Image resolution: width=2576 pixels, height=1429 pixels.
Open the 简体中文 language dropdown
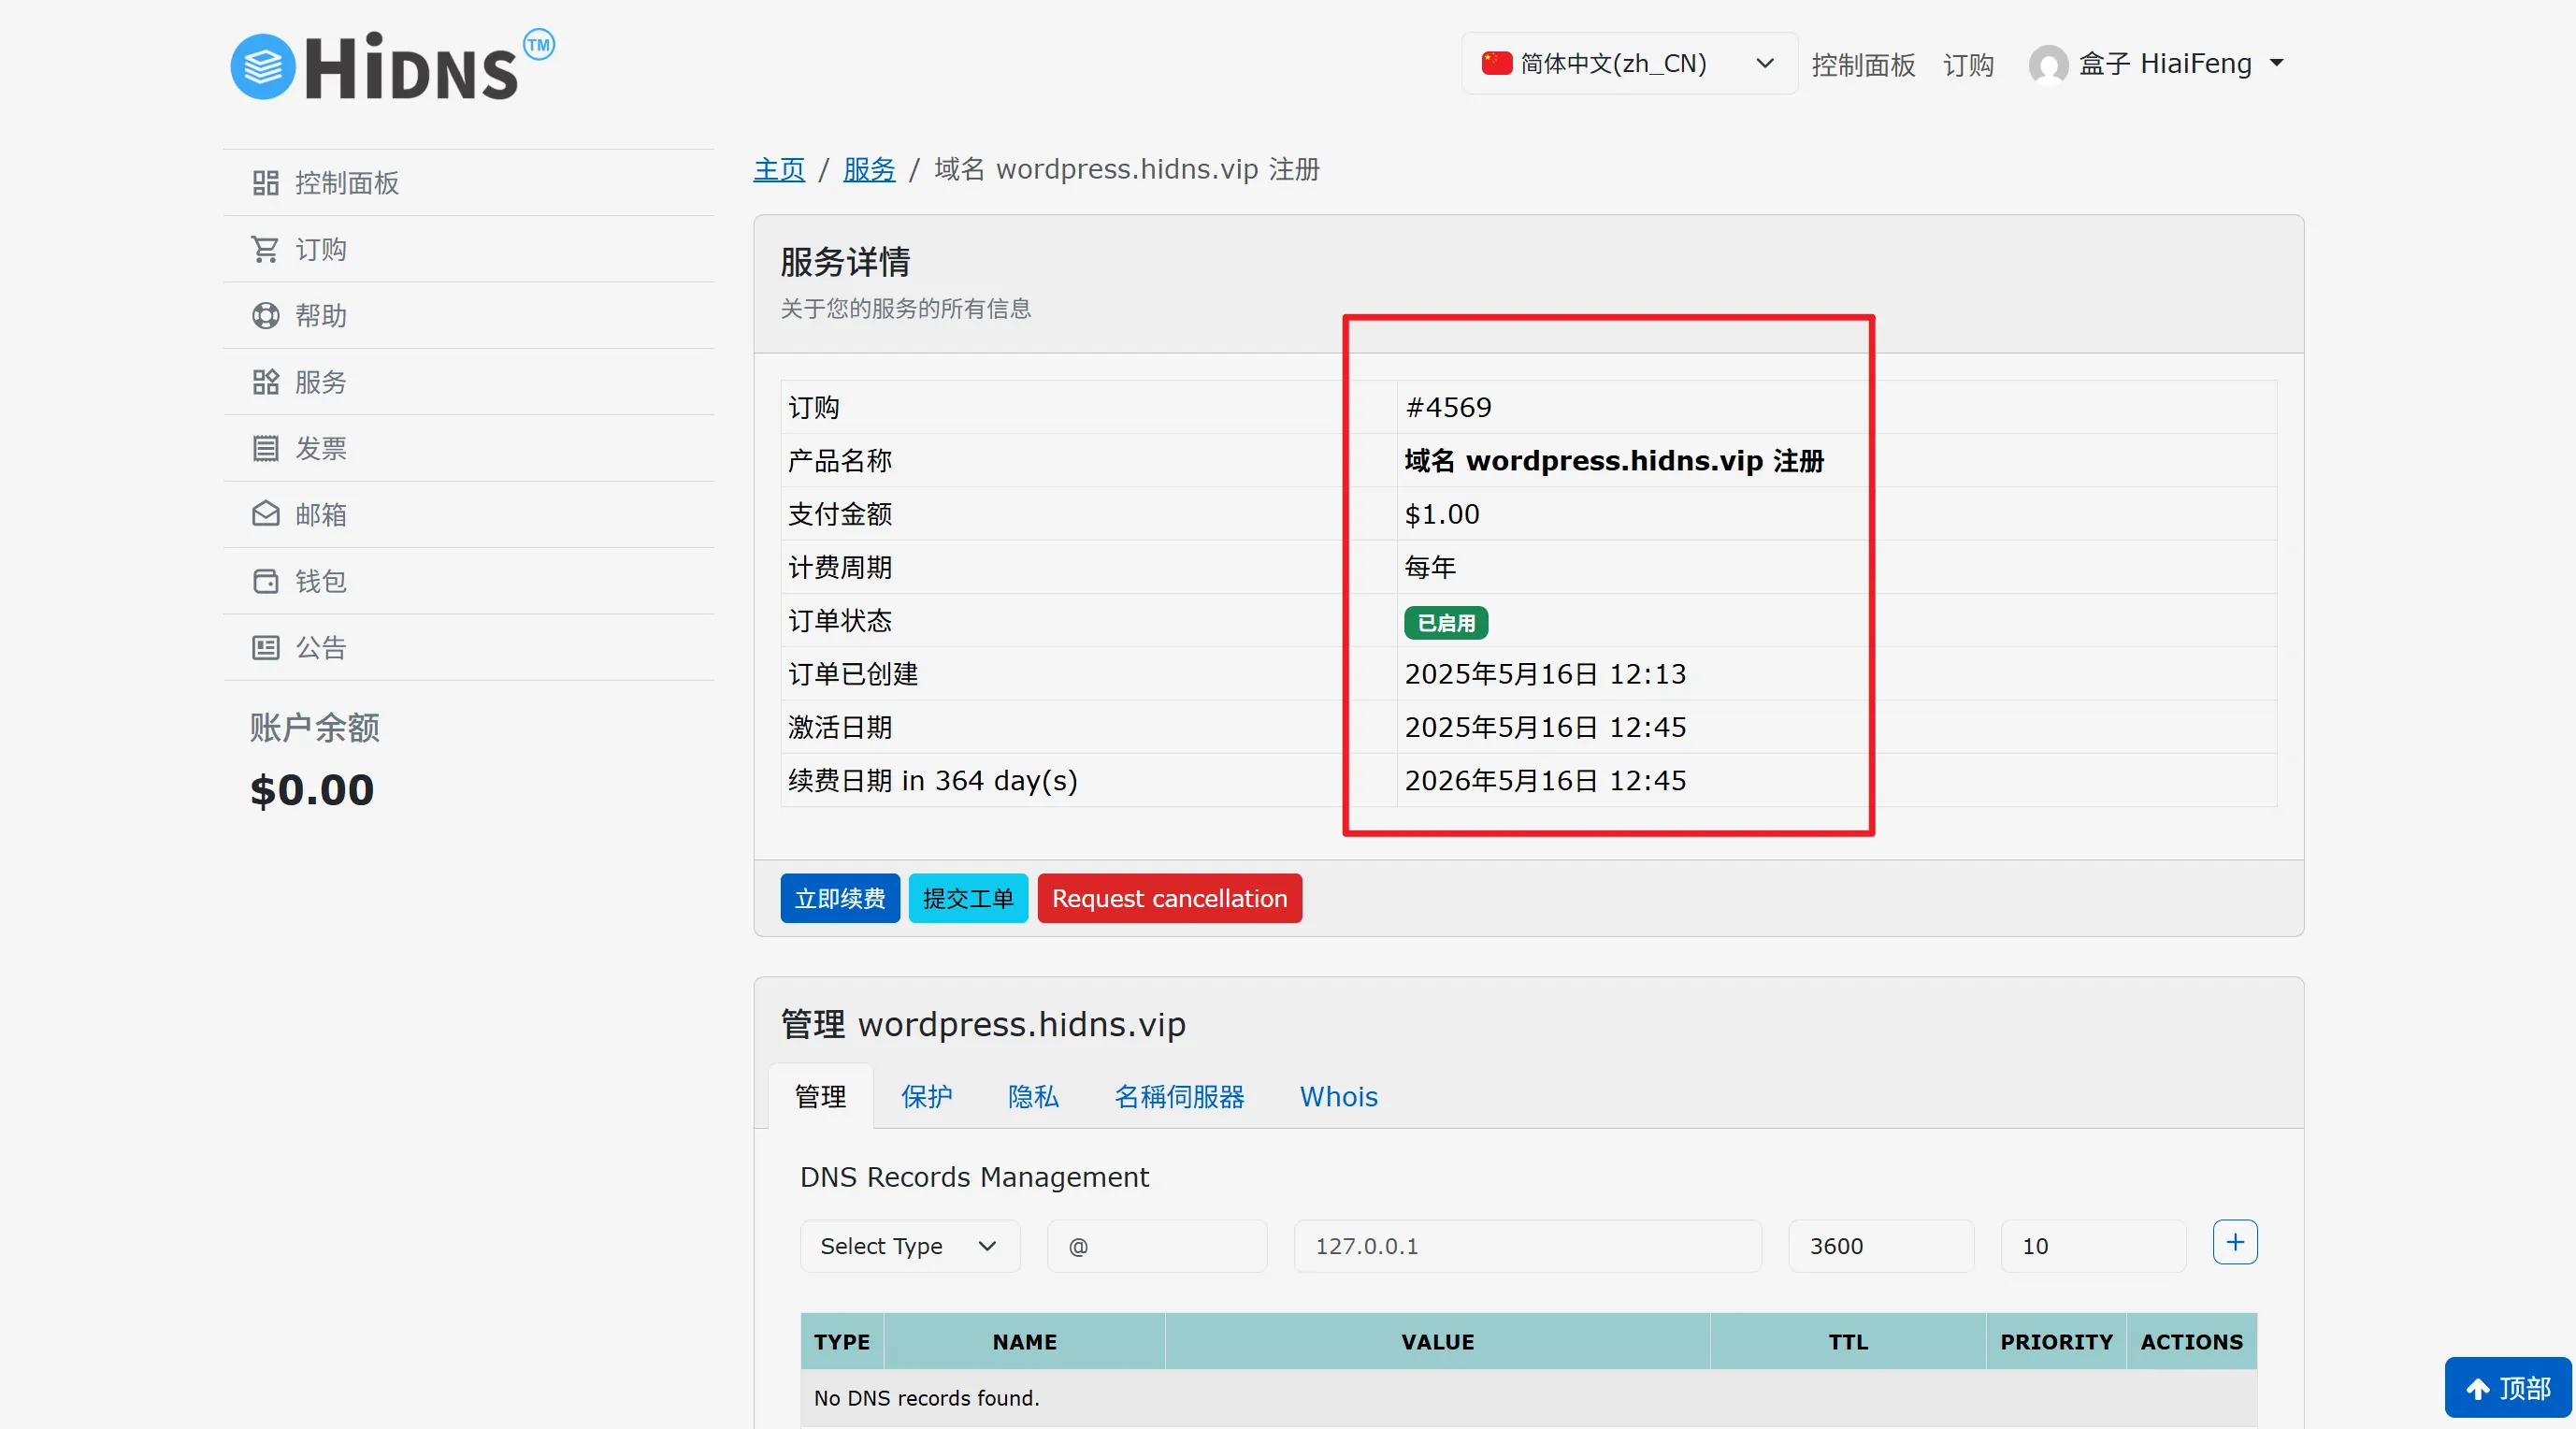(1629, 63)
